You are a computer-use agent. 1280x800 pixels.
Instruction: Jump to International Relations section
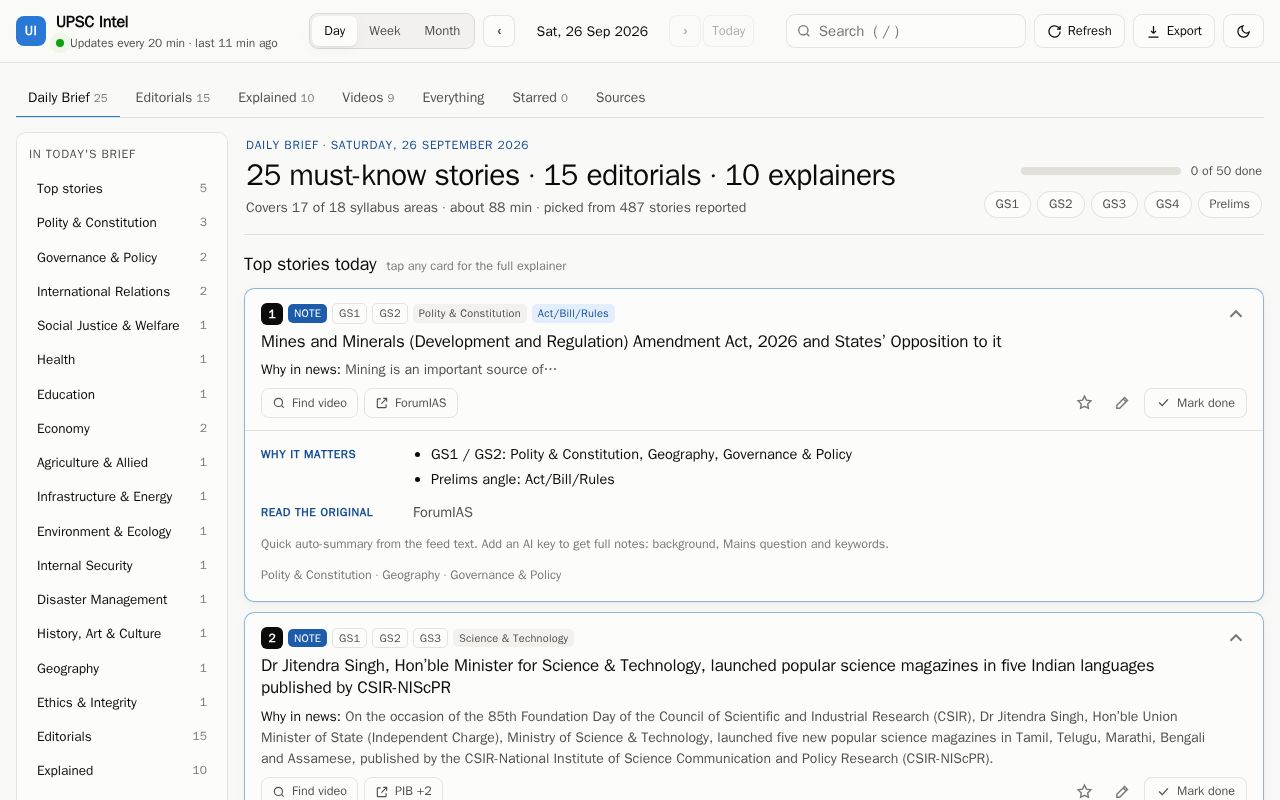click(x=122, y=292)
